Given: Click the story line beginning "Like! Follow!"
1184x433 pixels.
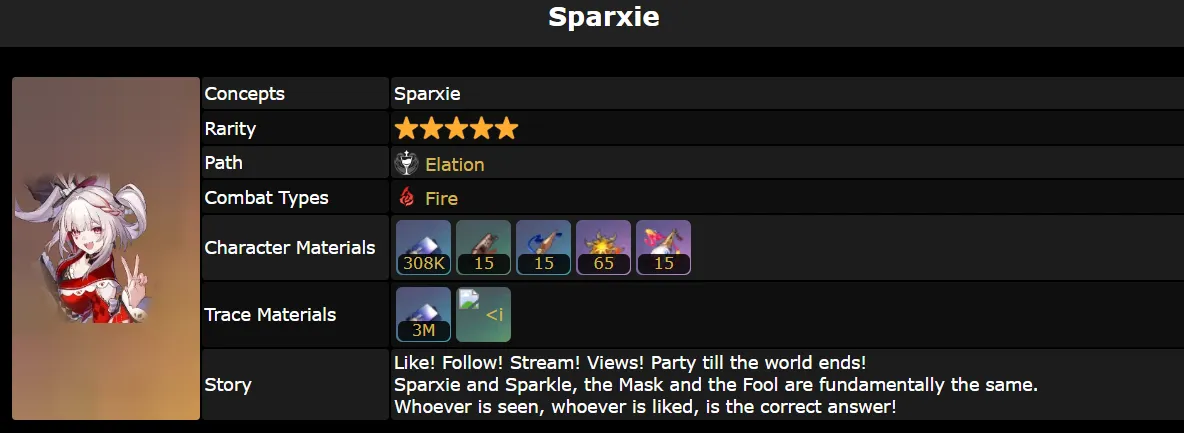Looking at the screenshot, I should point(630,362).
